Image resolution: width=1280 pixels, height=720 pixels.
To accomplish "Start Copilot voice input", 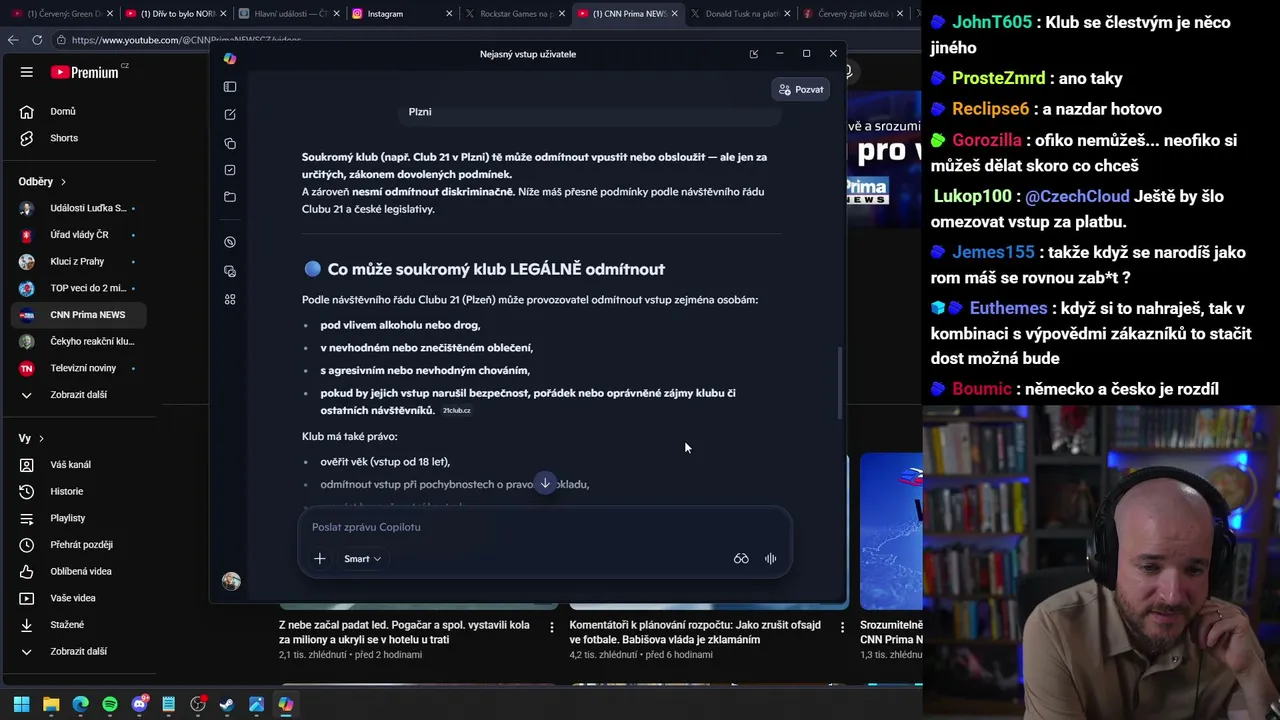I will (x=770, y=559).
